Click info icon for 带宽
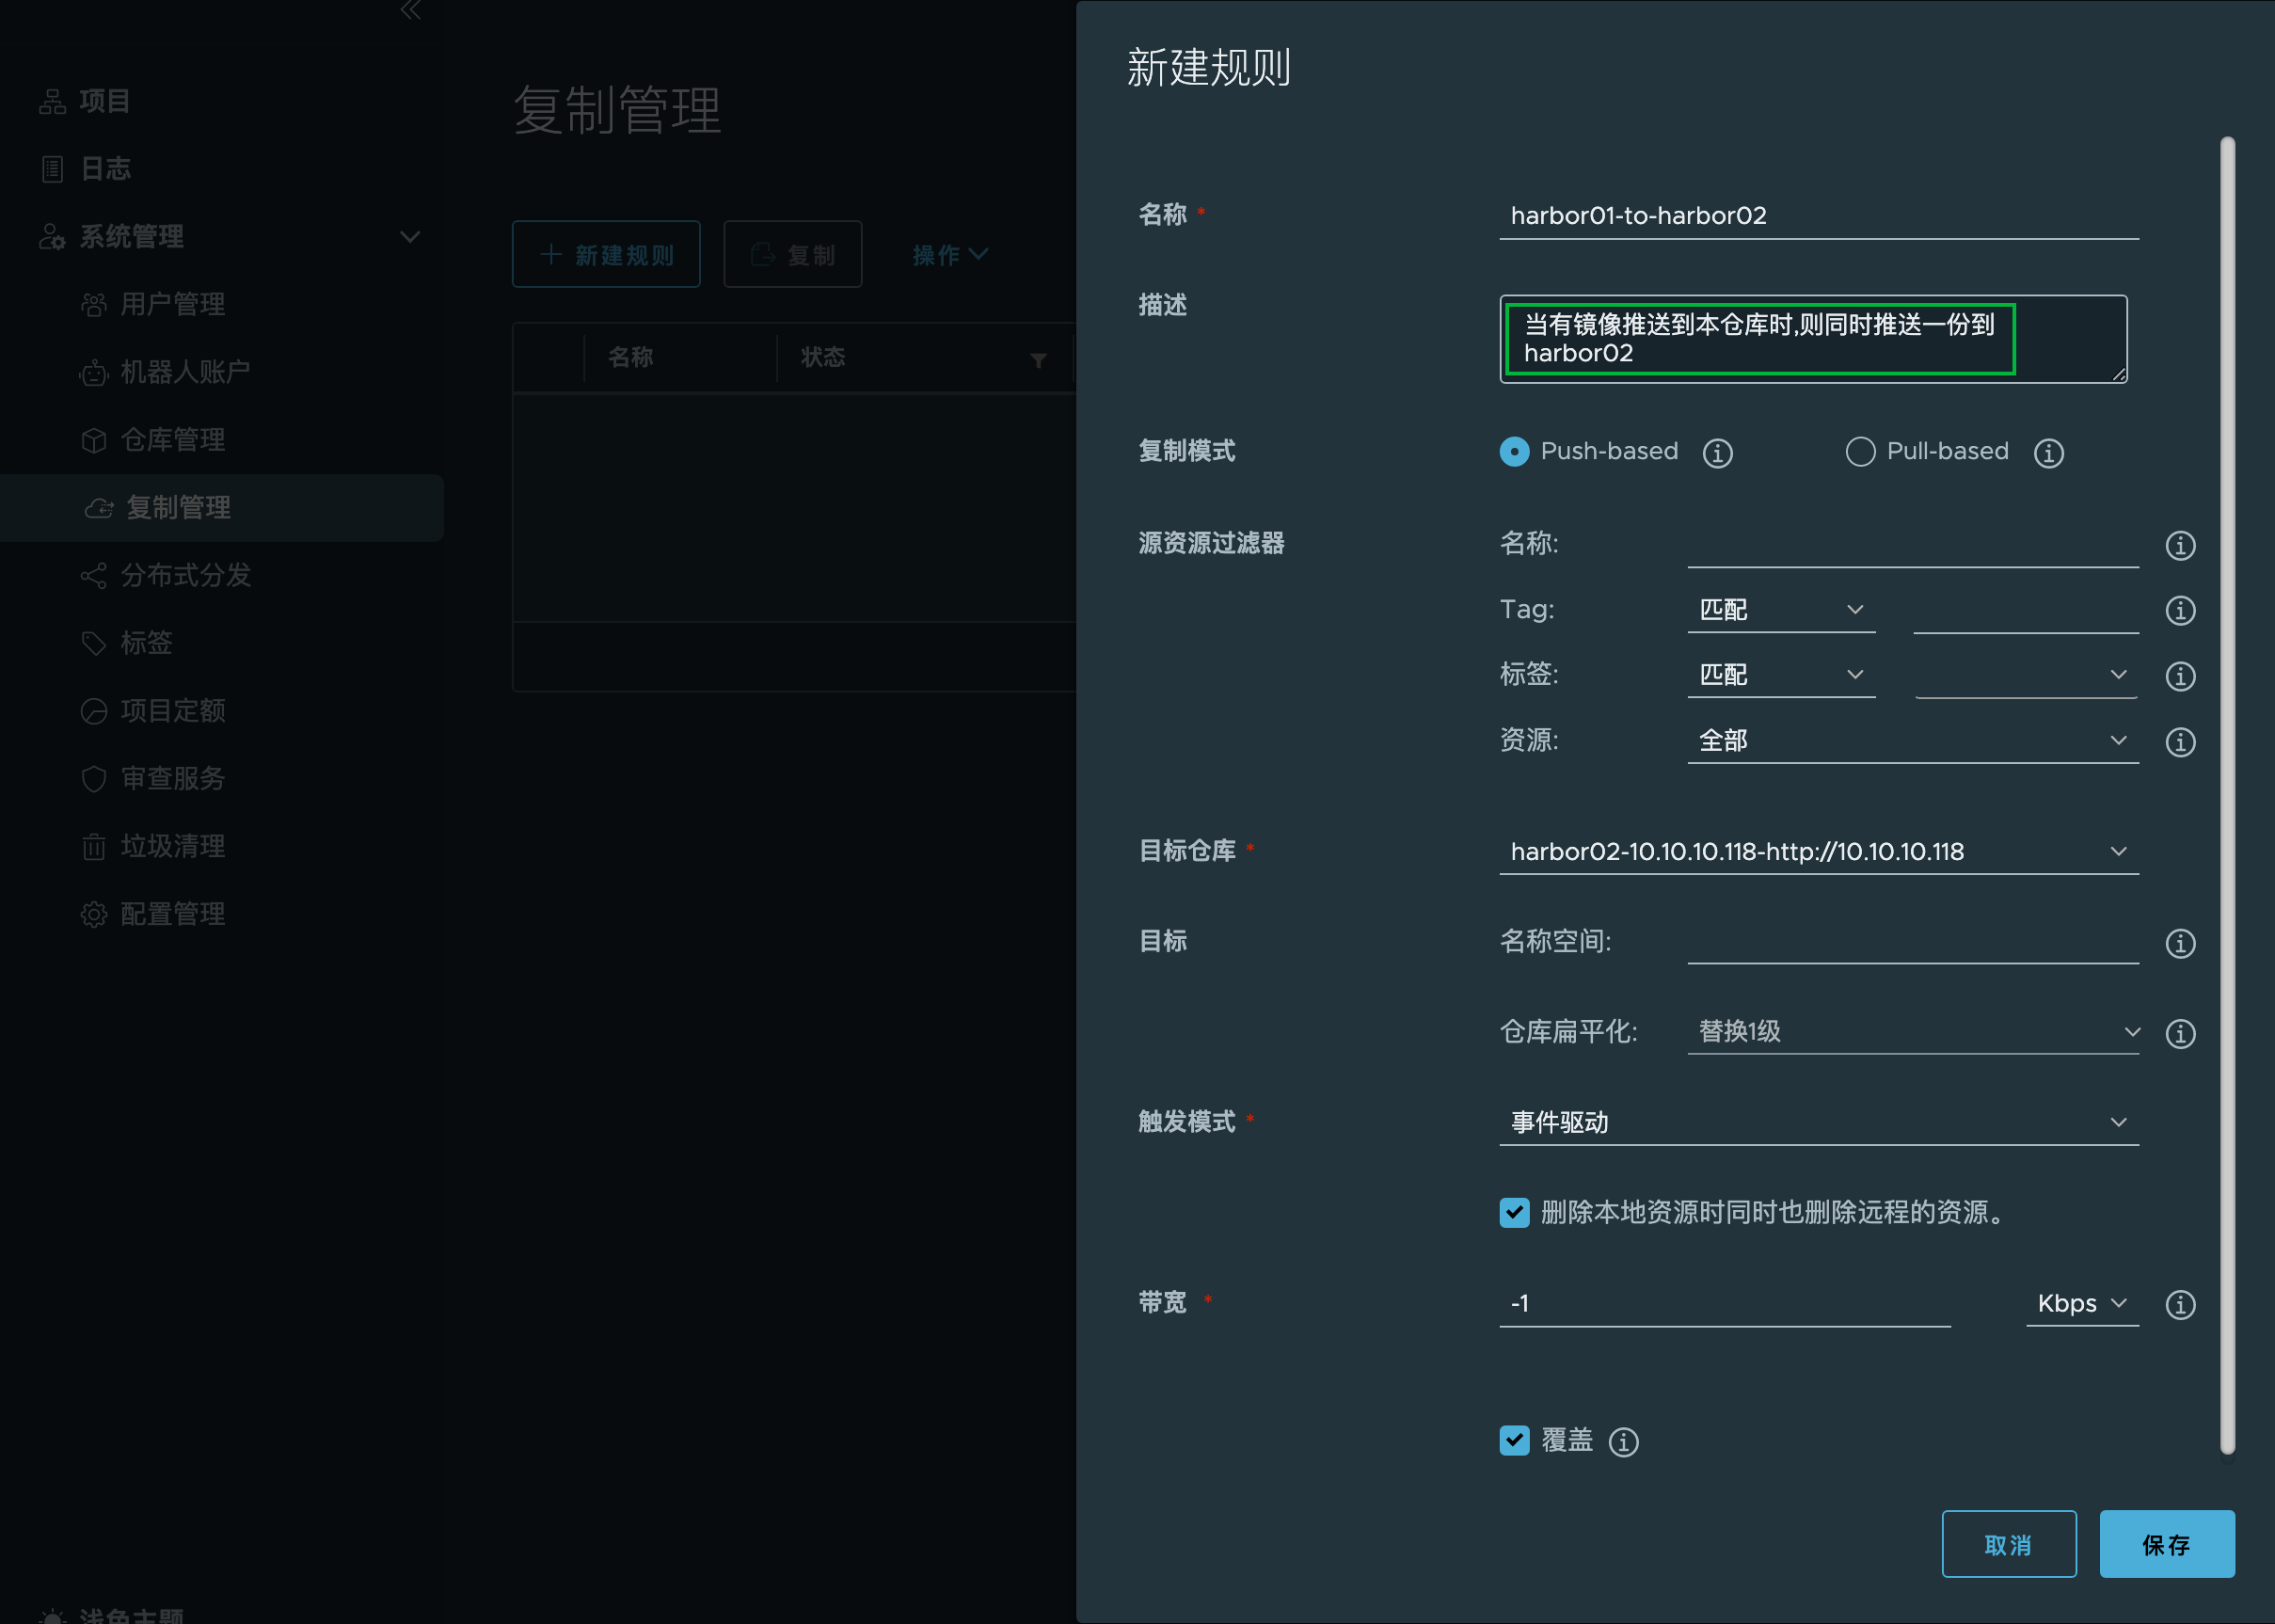Screen dimensions: 2275x1624 (2180, 1304)
